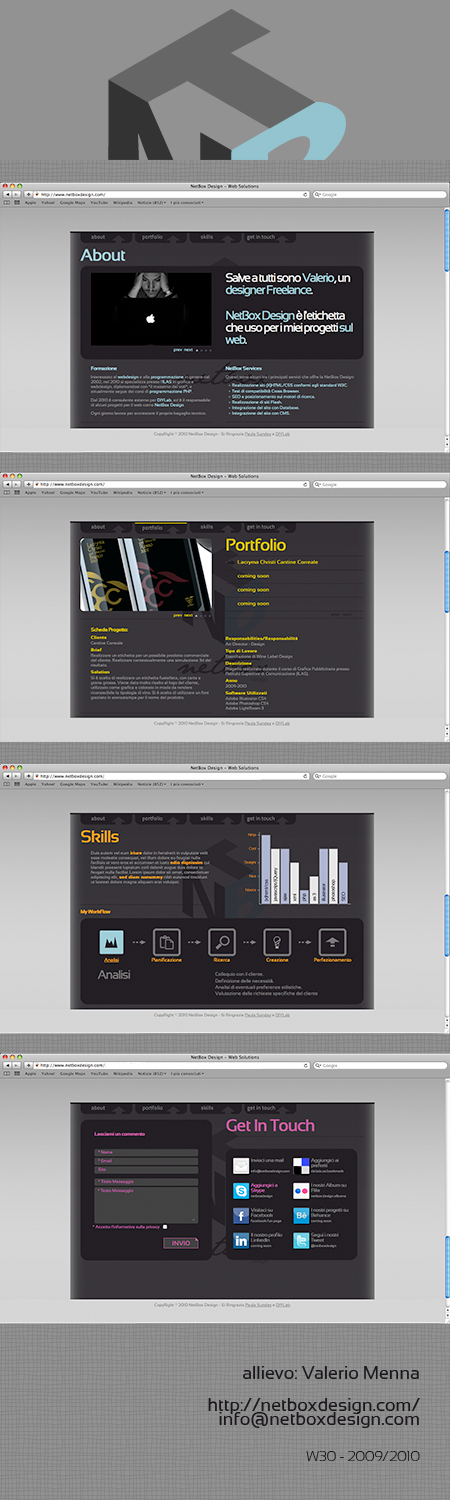Click Google Maps bookmark in Get In Touch window
This screenshot has height=1500, width=450.
[x=72, y=1074]
